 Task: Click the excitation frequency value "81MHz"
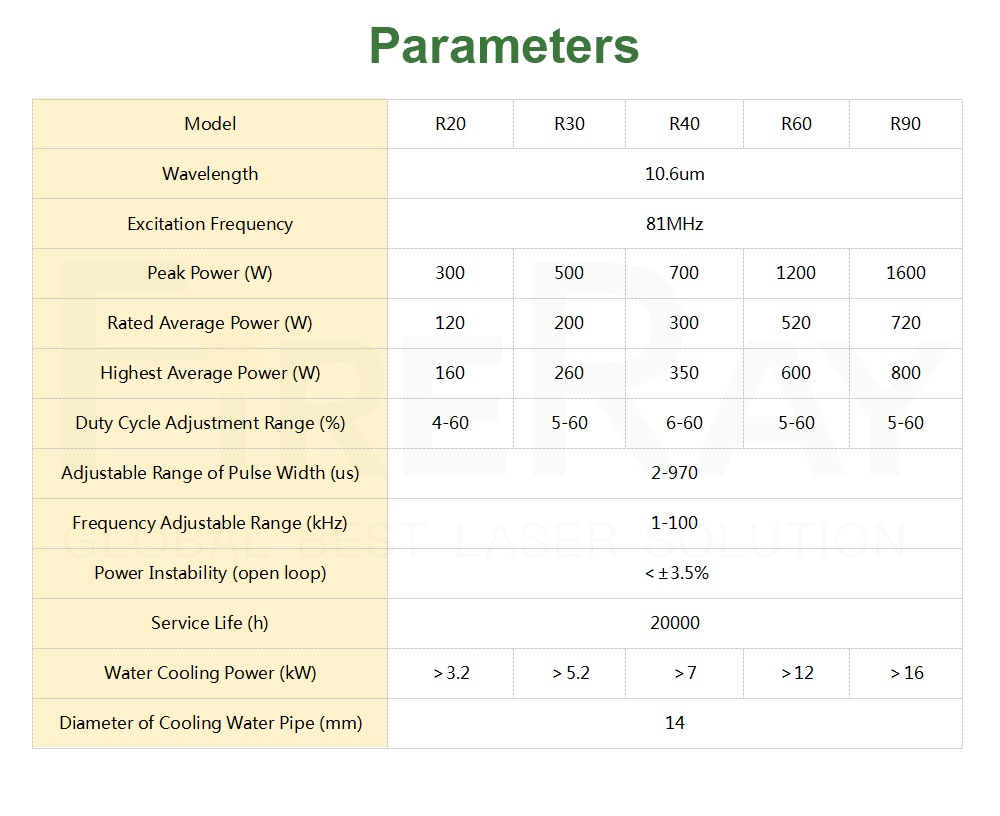675,224
